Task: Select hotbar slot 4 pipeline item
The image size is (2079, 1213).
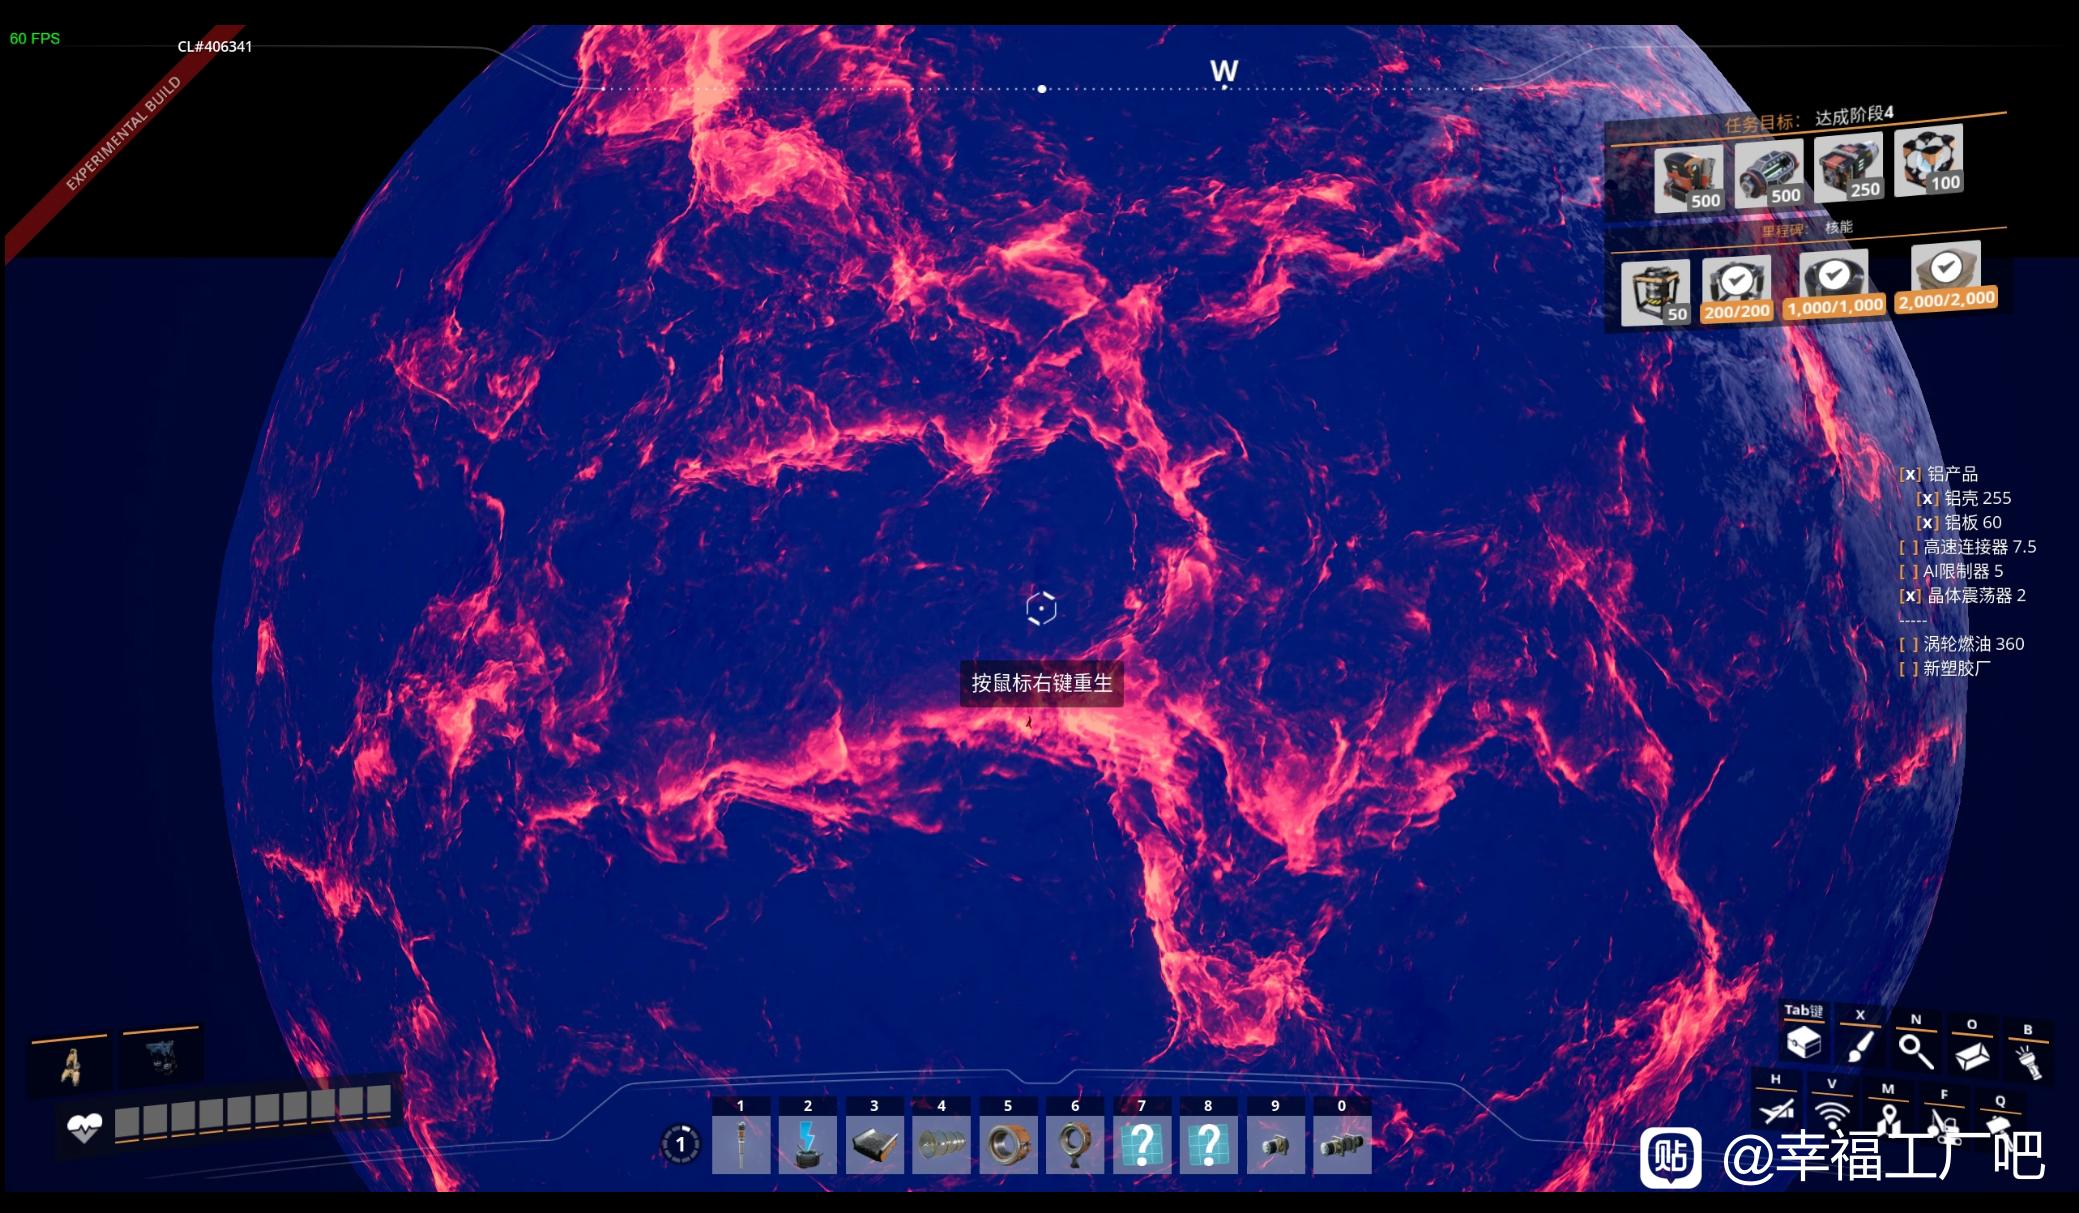Action: click(941, 1144)
